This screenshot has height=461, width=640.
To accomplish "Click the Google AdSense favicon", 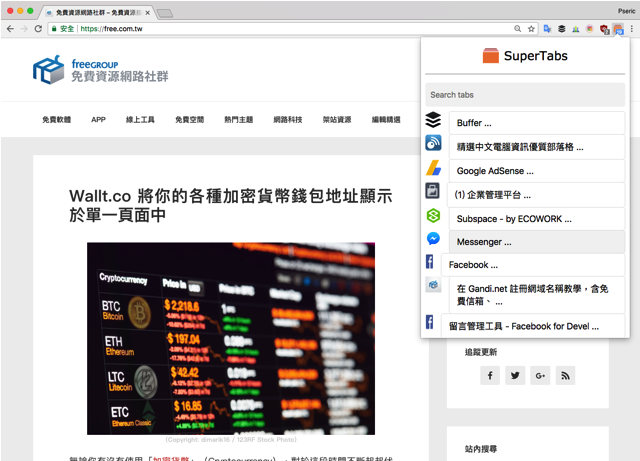I will [433, 167].
